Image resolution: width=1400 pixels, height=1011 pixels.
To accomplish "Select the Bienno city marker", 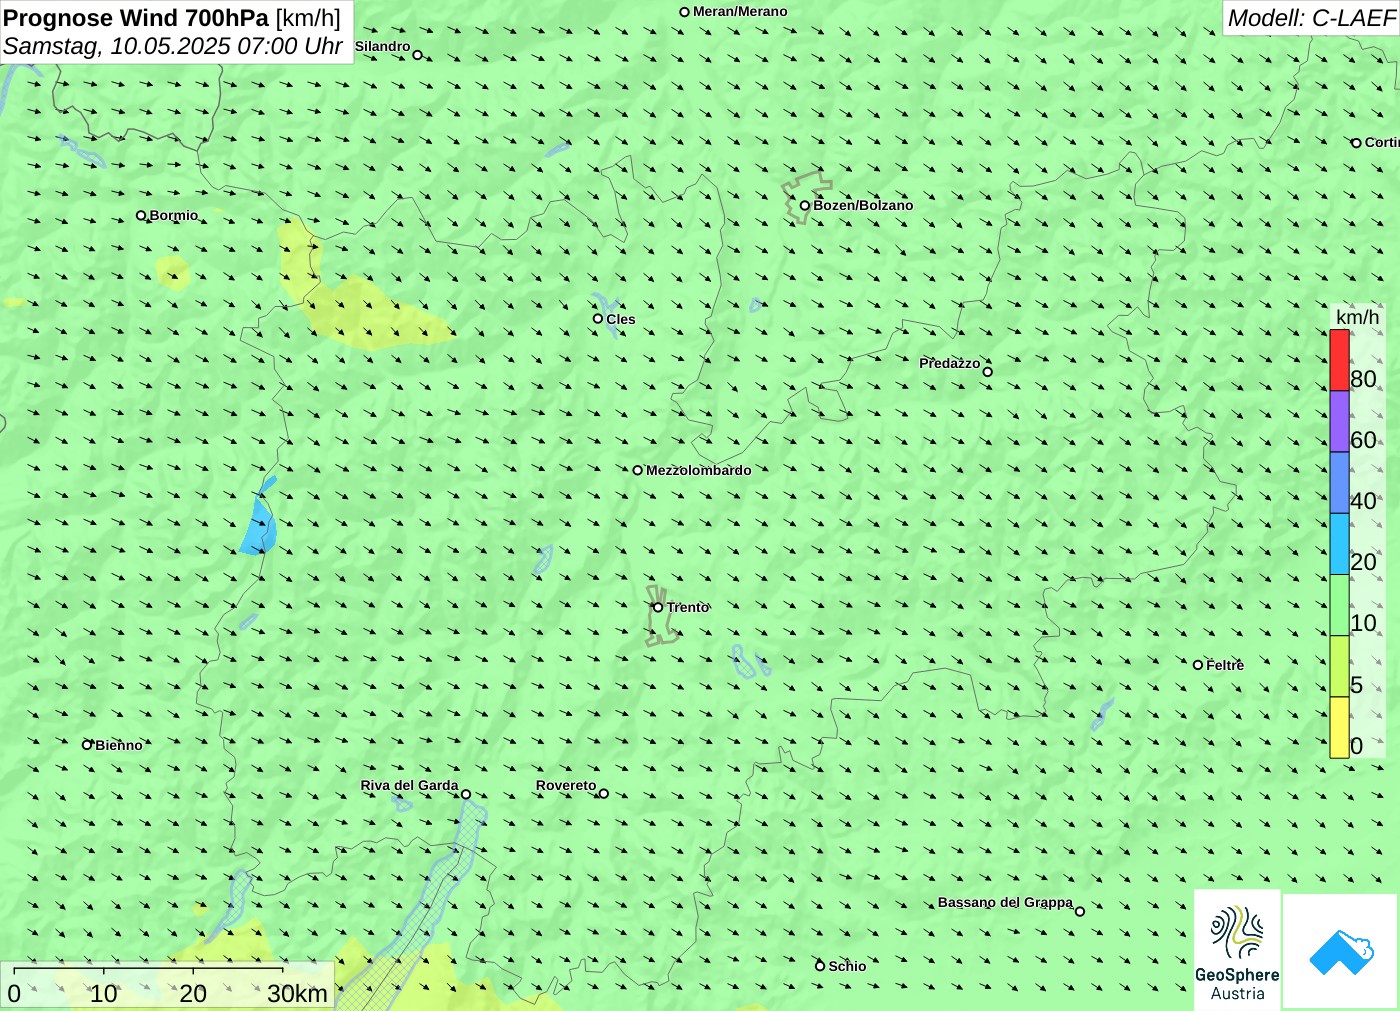I will tap(87, 744).
